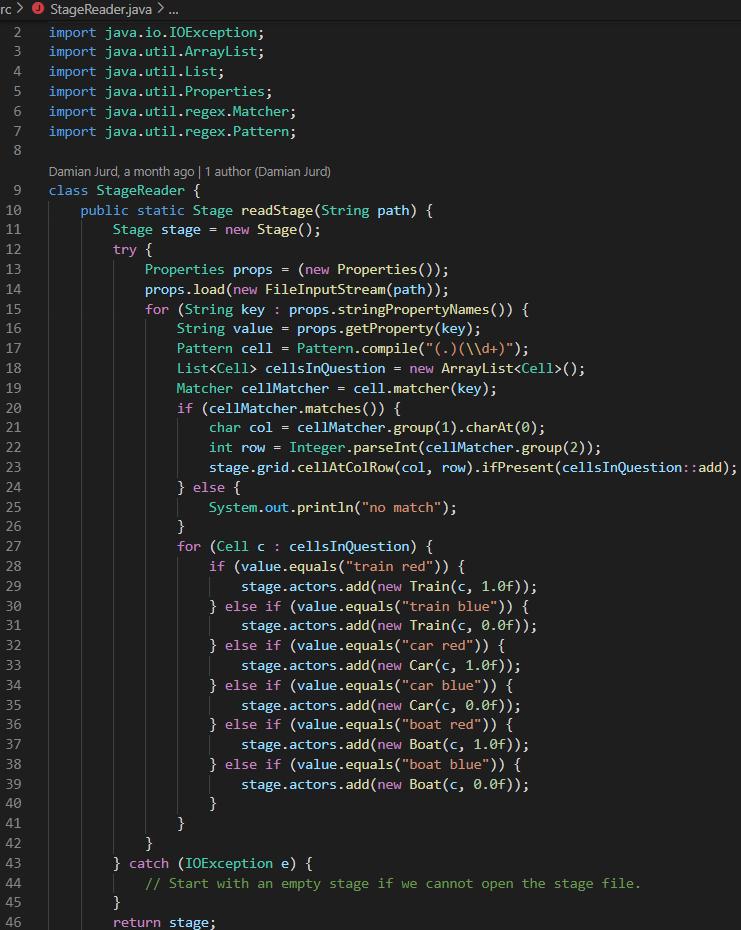Click 'stringPropertyNames' on line 15
The width and height of the screenshot is (741, 930).
coord(413,309)
